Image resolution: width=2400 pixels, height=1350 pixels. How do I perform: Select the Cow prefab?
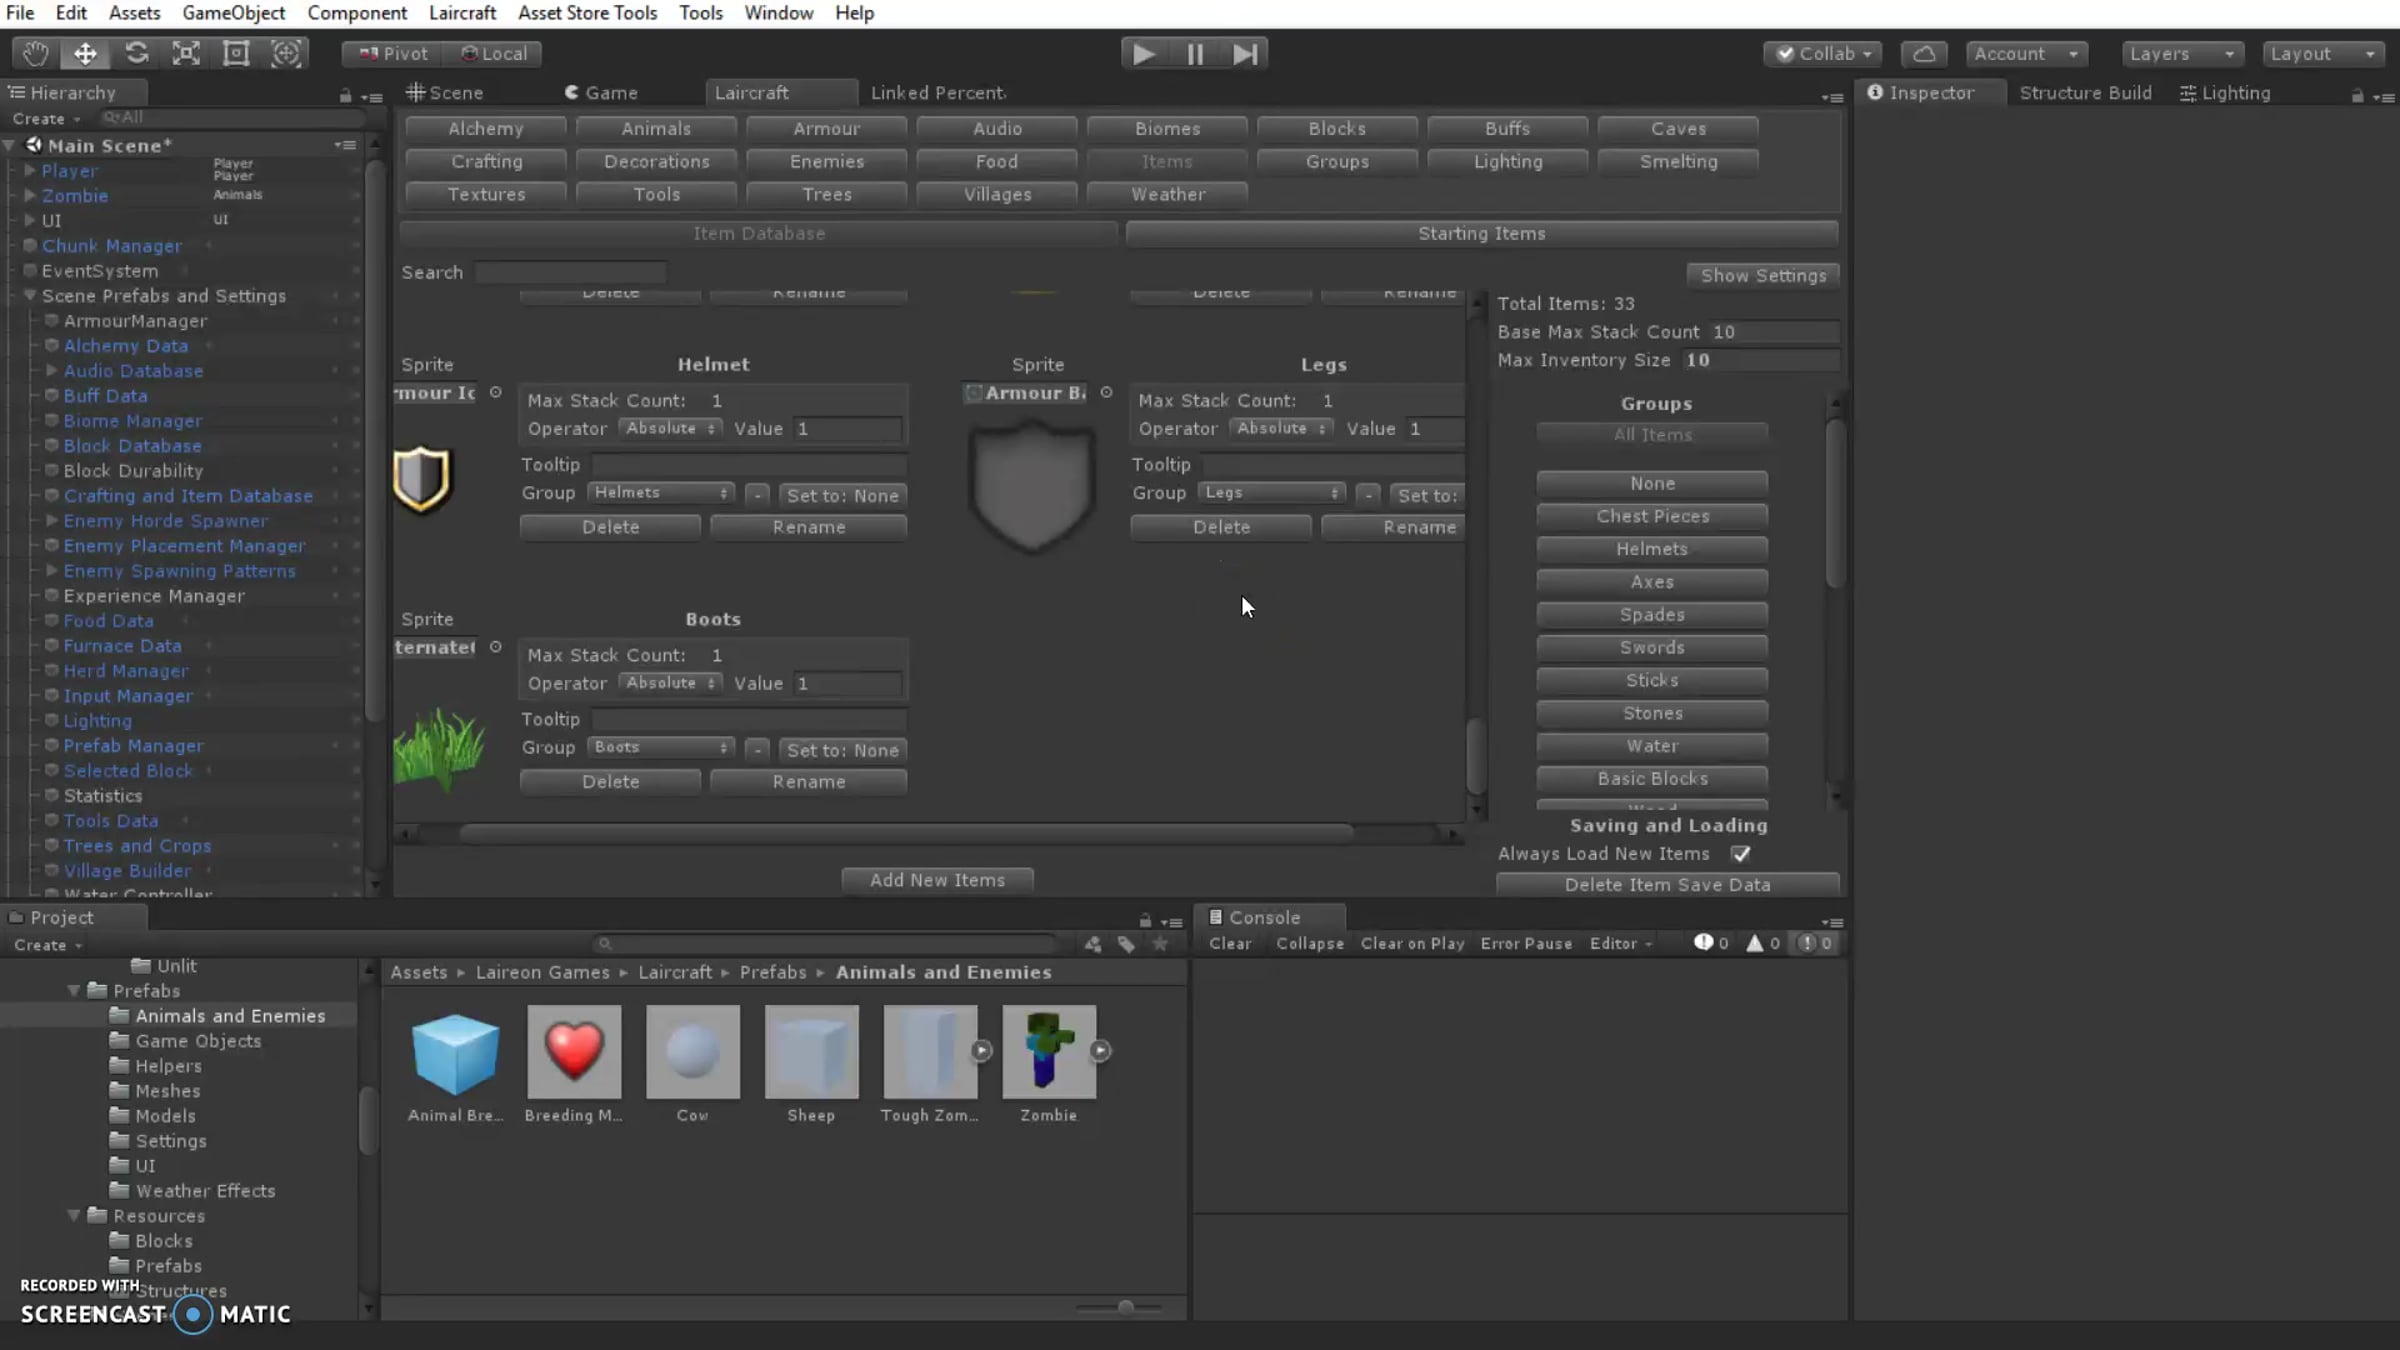pyautogui.click(x=693, y=1053)
